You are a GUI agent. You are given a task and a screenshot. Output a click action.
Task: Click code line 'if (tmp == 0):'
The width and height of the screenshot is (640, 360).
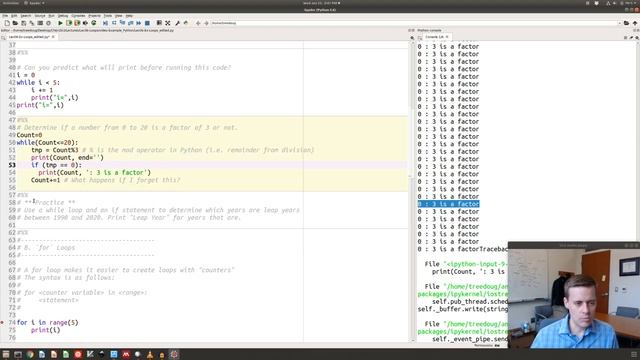click(x=56, y=165)
